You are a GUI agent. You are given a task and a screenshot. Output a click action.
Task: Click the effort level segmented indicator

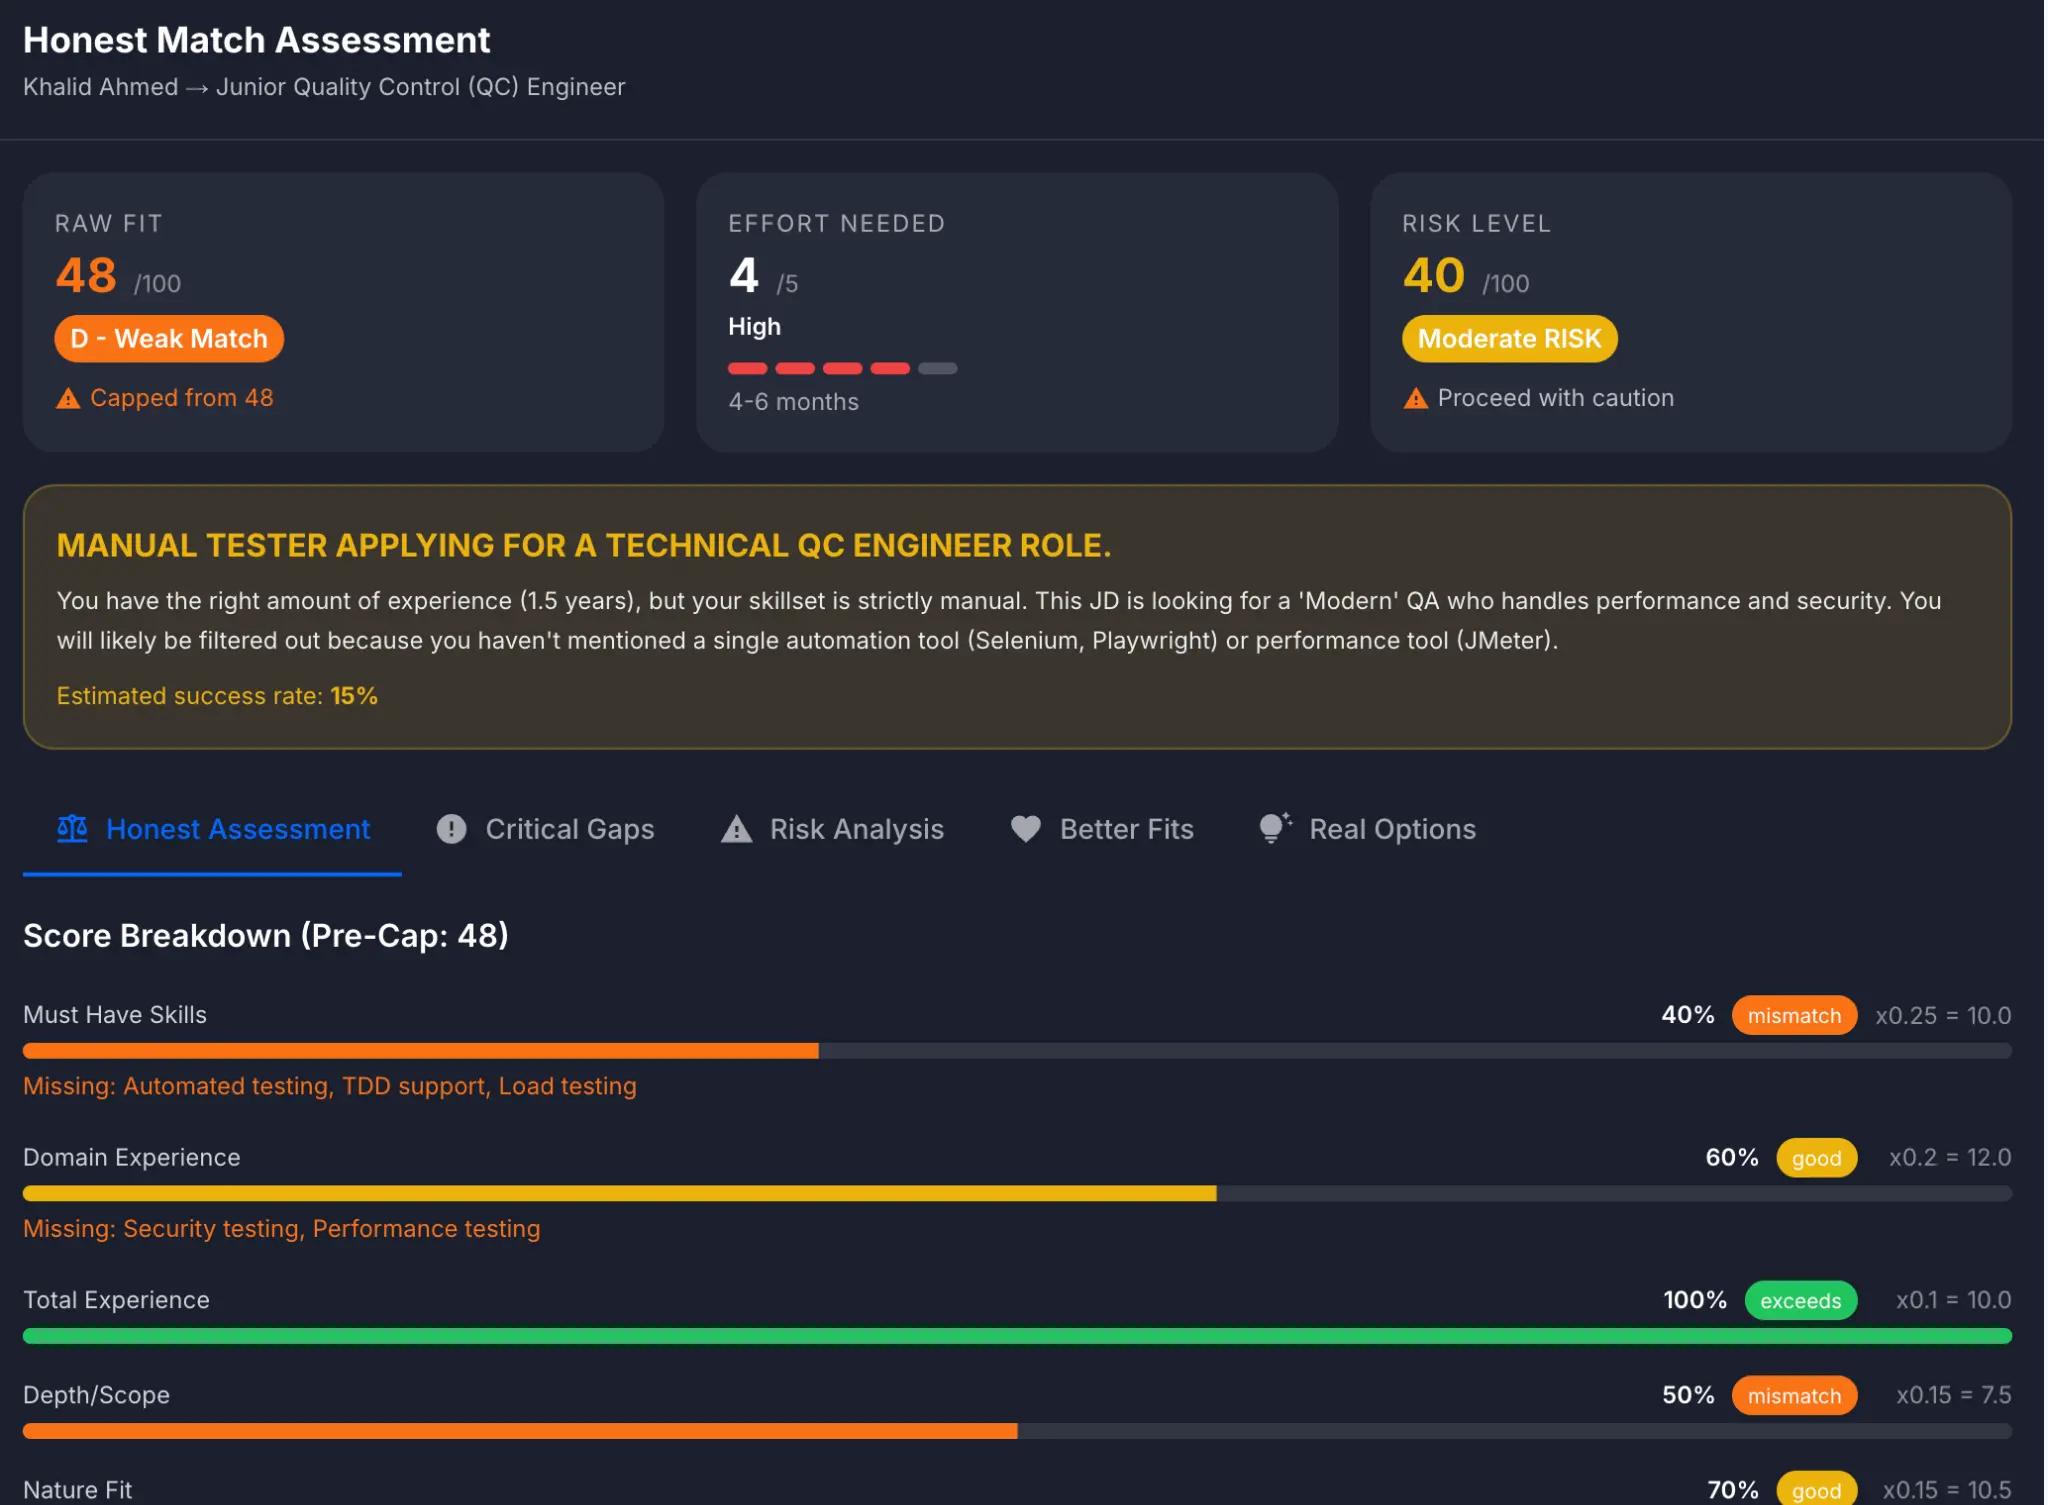[x=842, y=368]
